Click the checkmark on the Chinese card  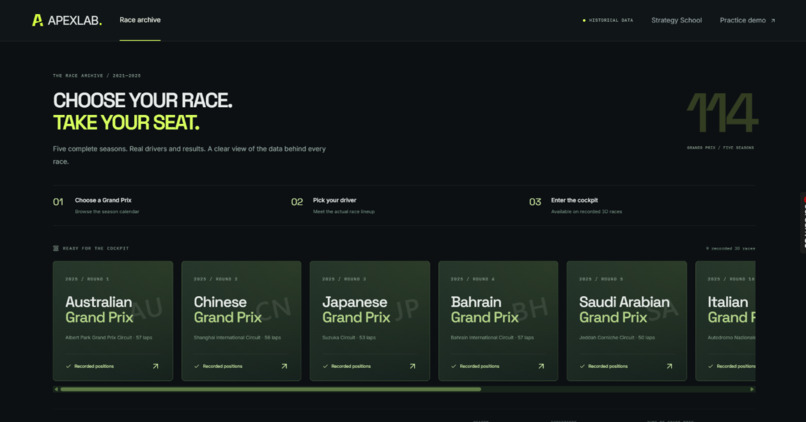coord(197,366)
